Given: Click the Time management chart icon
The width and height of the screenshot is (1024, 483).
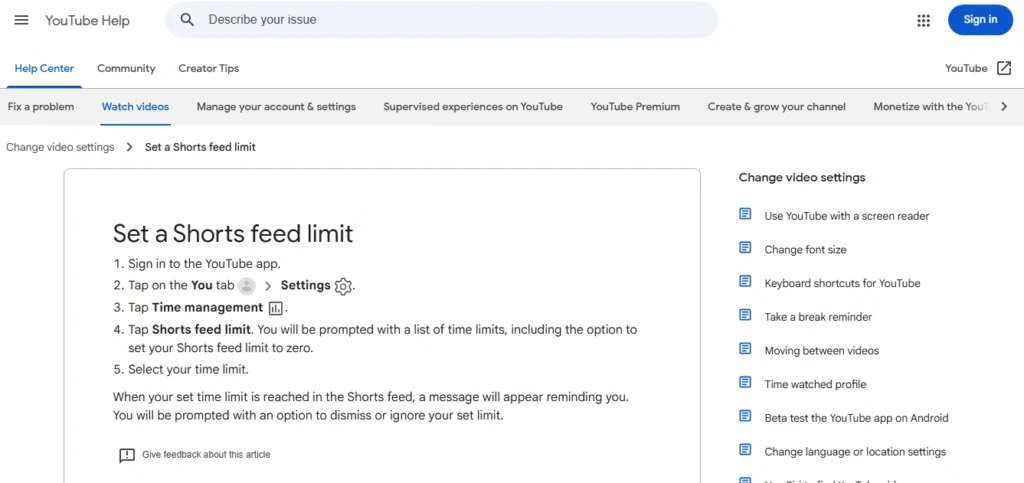Looking at the screenshot, I should click(x=275, y=308).
